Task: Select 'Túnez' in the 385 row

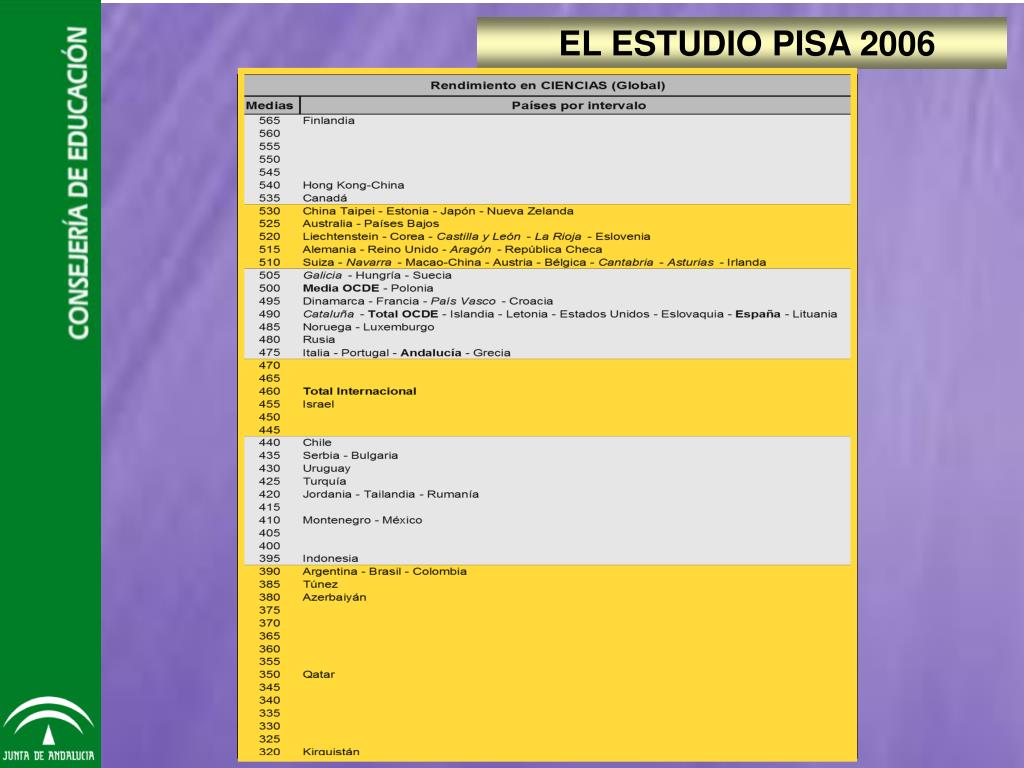Action: click(x=320, y=584)
